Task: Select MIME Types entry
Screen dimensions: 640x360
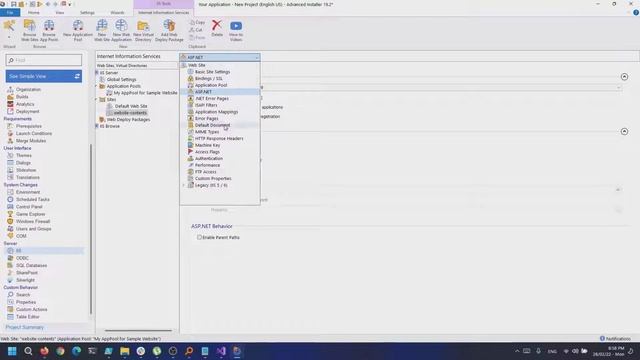Action: point(207,132)
